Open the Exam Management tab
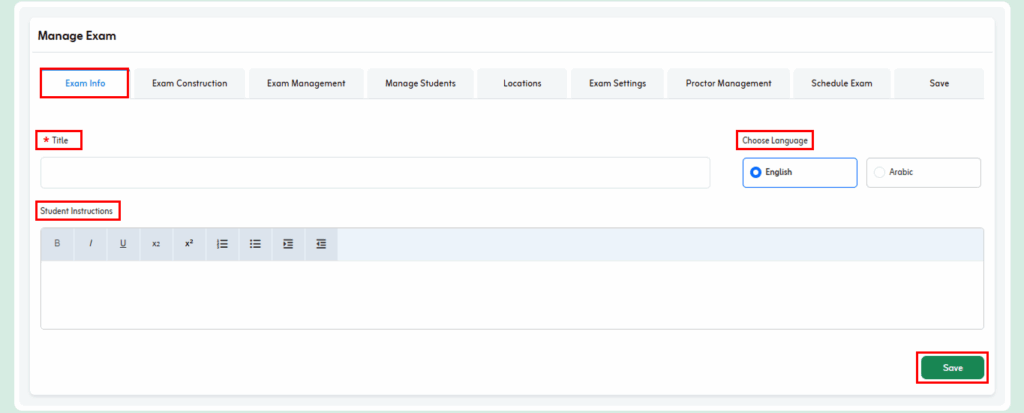The width and height of the screenshot is (1024, 413). [306, 83]
